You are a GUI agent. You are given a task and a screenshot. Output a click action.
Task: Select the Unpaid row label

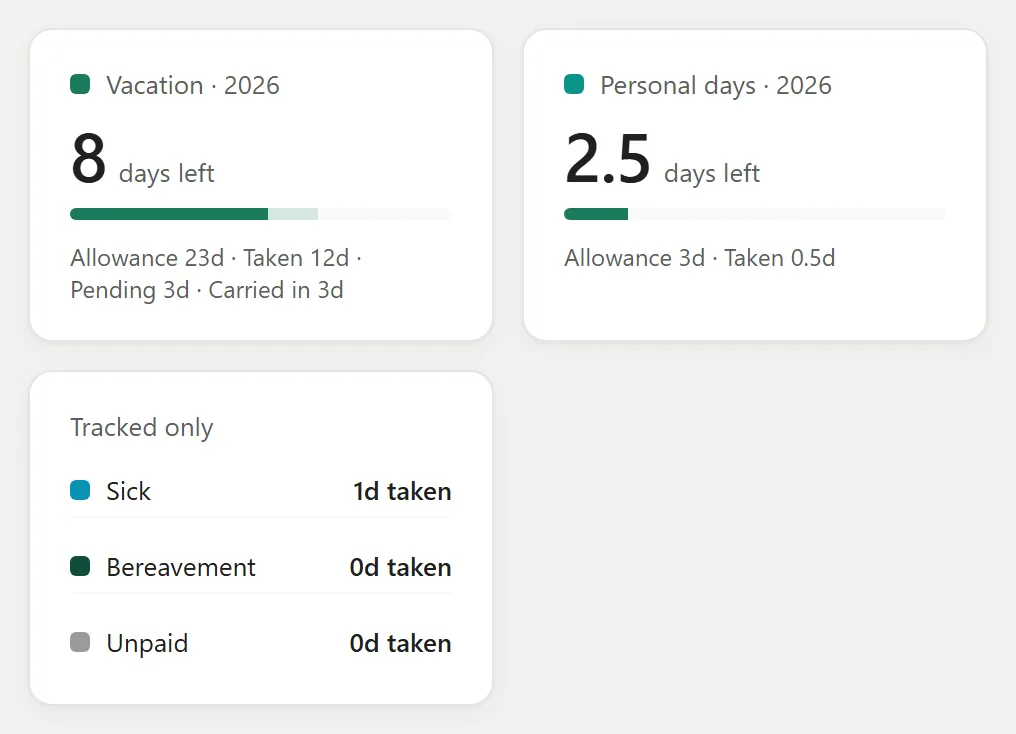(x=147, y=643)
